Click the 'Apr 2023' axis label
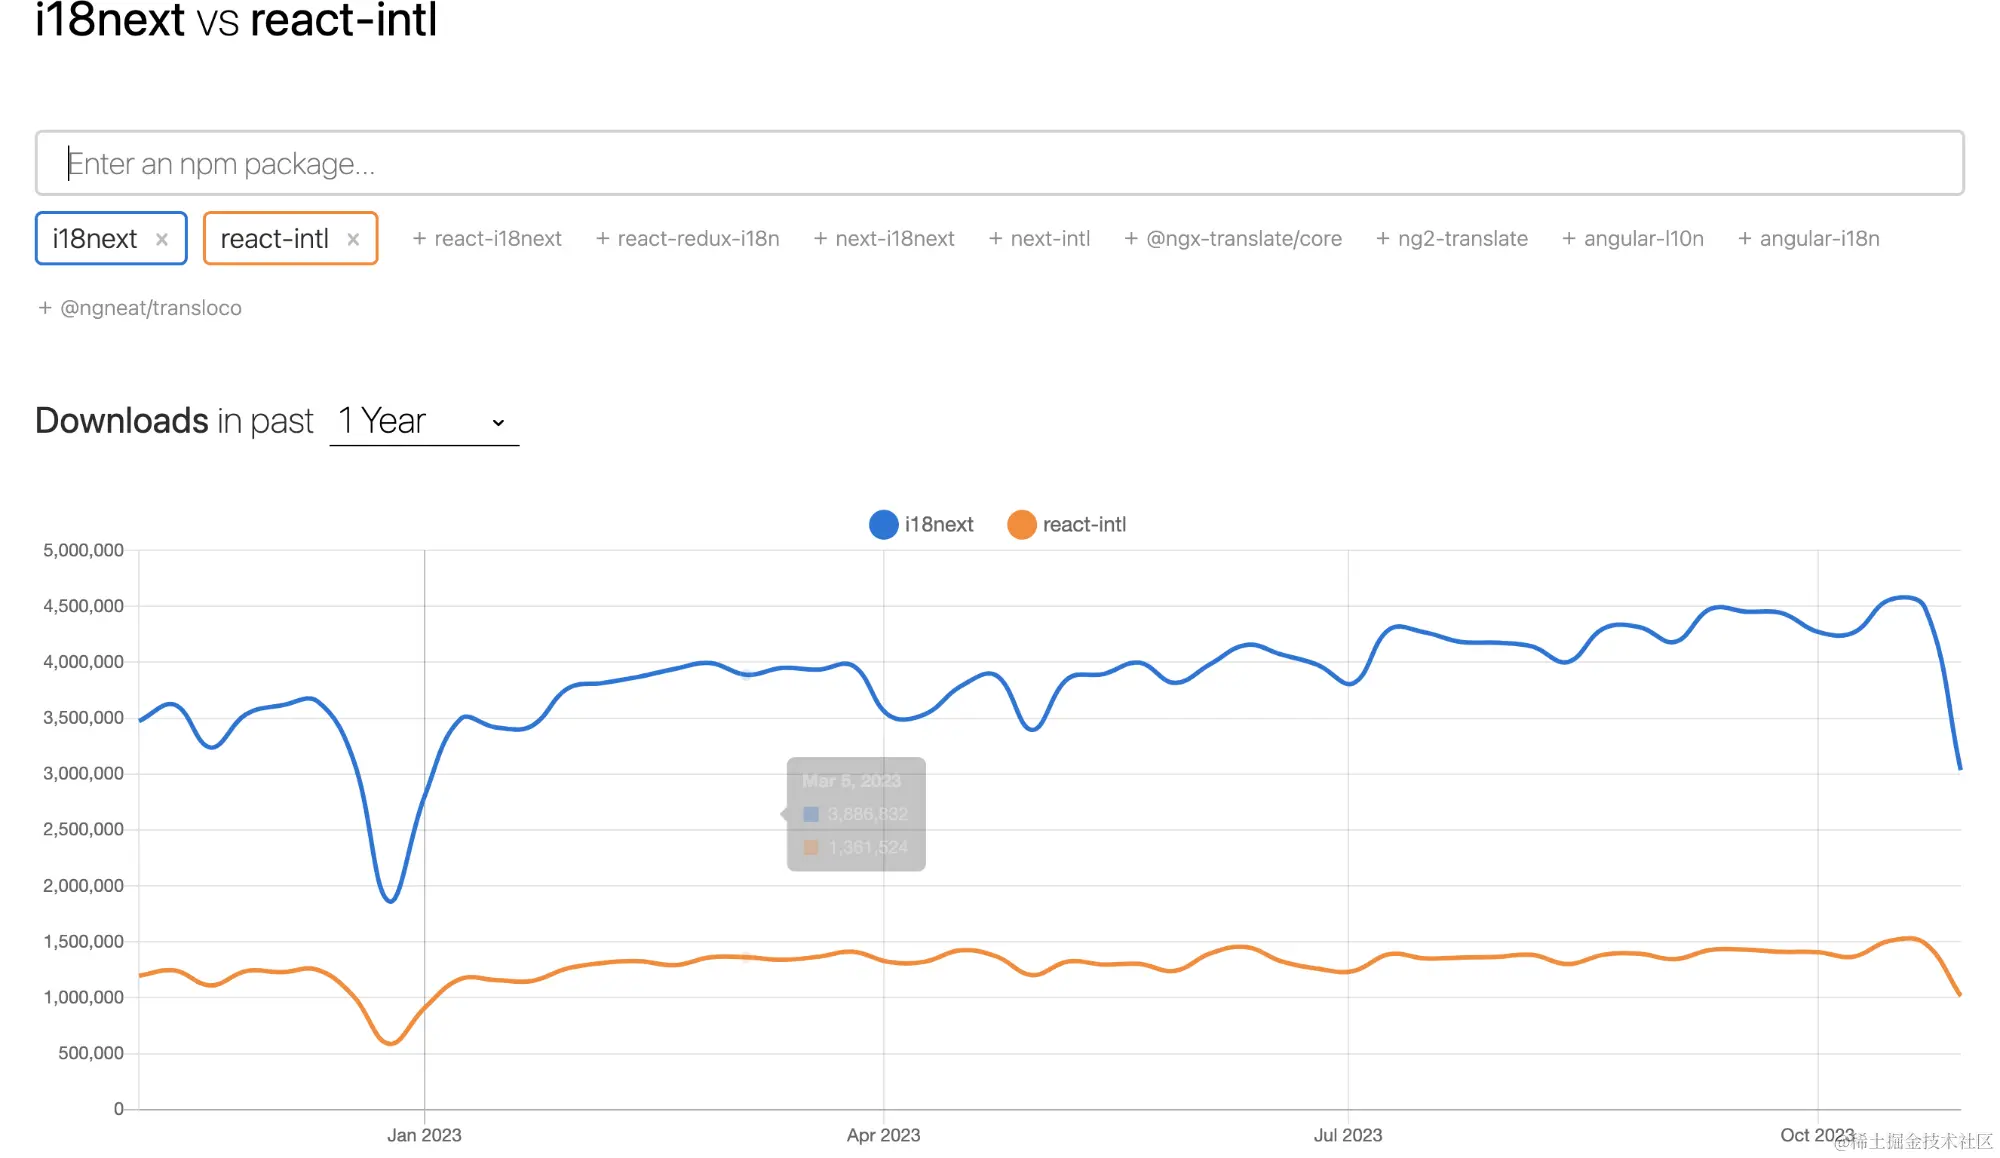2000x1158 pixels. tap(883, 1135)
